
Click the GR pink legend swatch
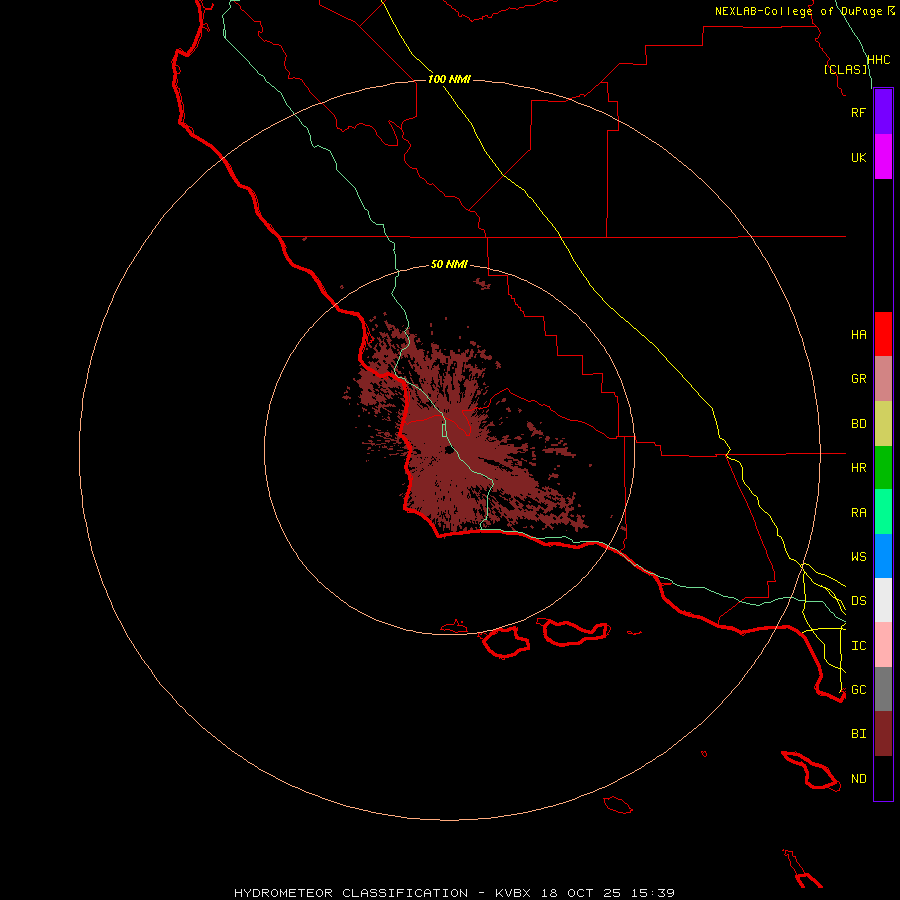point(883,379)
